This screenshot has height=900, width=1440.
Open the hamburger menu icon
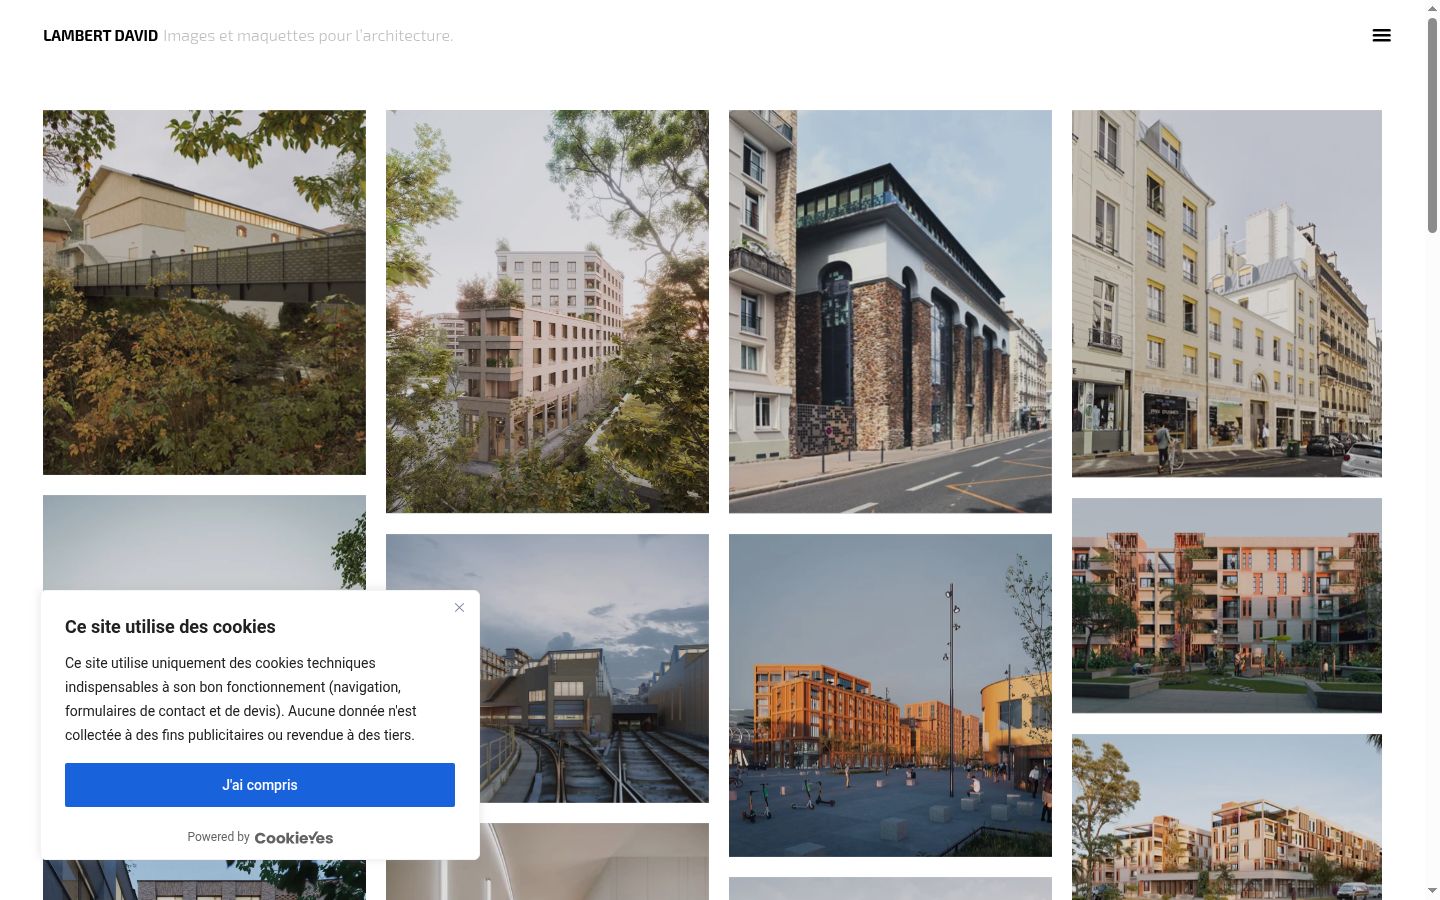tap(1381, 36)
